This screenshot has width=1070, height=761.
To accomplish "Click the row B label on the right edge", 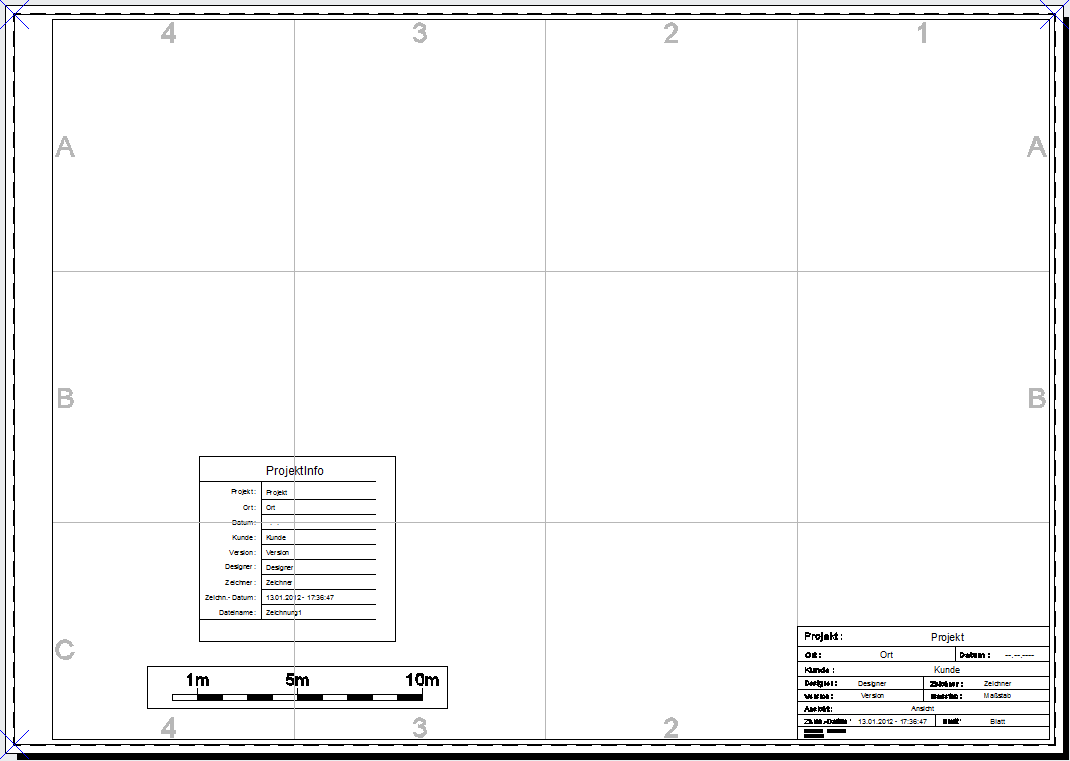I will [1037, 398].
